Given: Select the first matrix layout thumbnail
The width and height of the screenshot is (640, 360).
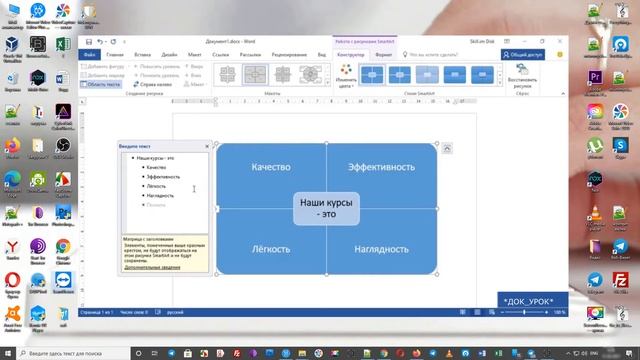Looking at the screenshot, I should (227, 75).
